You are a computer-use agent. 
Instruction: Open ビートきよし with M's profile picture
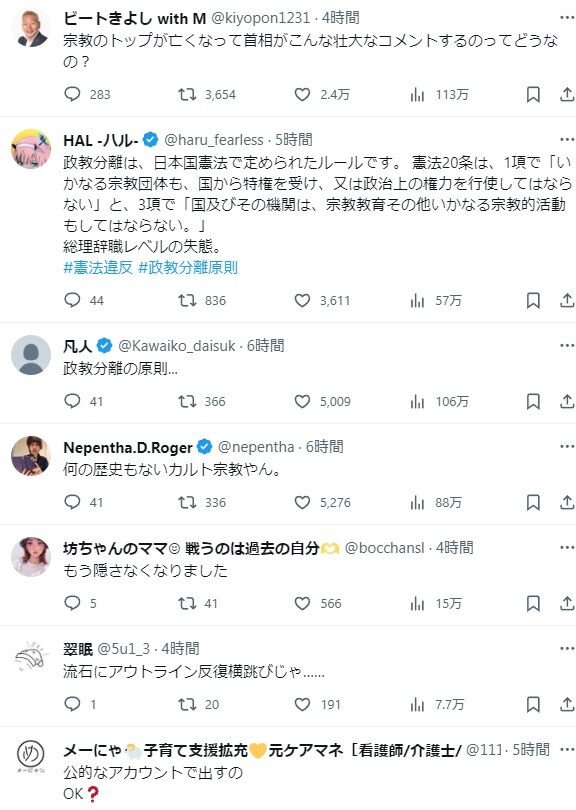[x=31, y=27]
